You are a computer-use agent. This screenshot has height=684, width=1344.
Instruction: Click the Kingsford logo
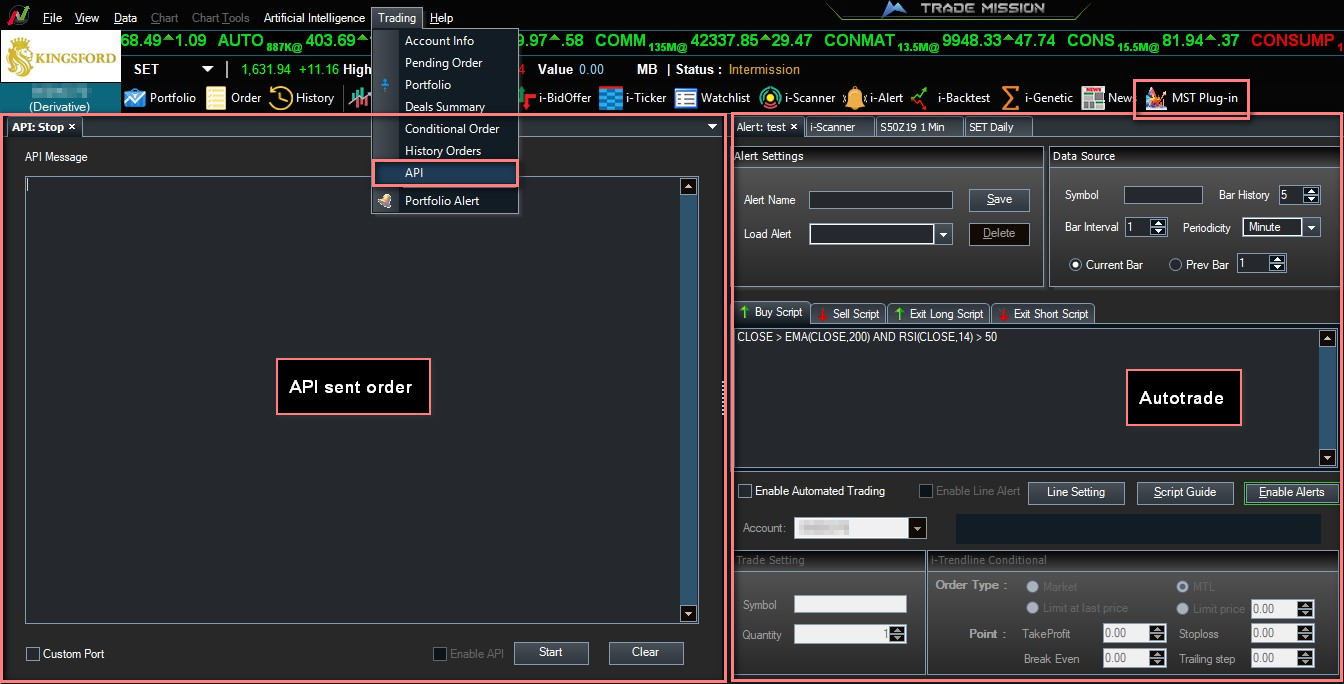[59, 58]
